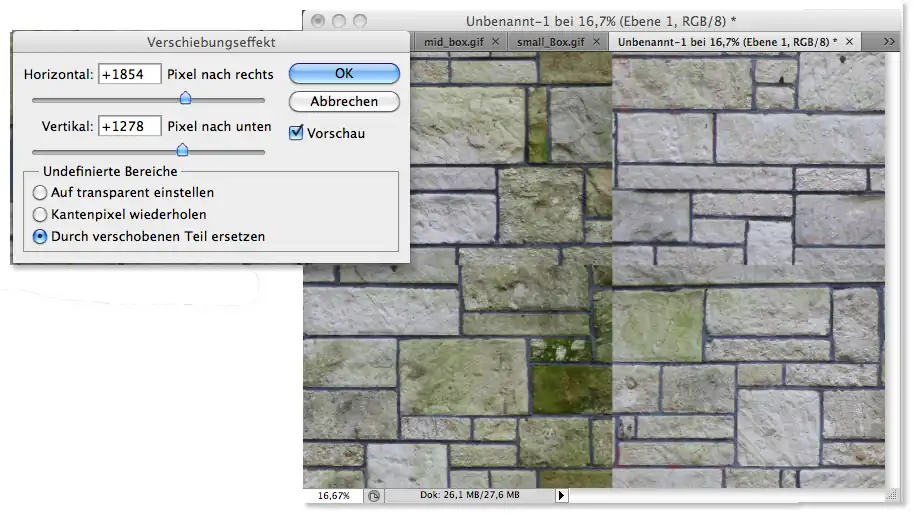This screenshot has height=519, width=914.
Task: Select 'Durch verschobenen Teil ersetzen' option
Action: pos(40,237)
